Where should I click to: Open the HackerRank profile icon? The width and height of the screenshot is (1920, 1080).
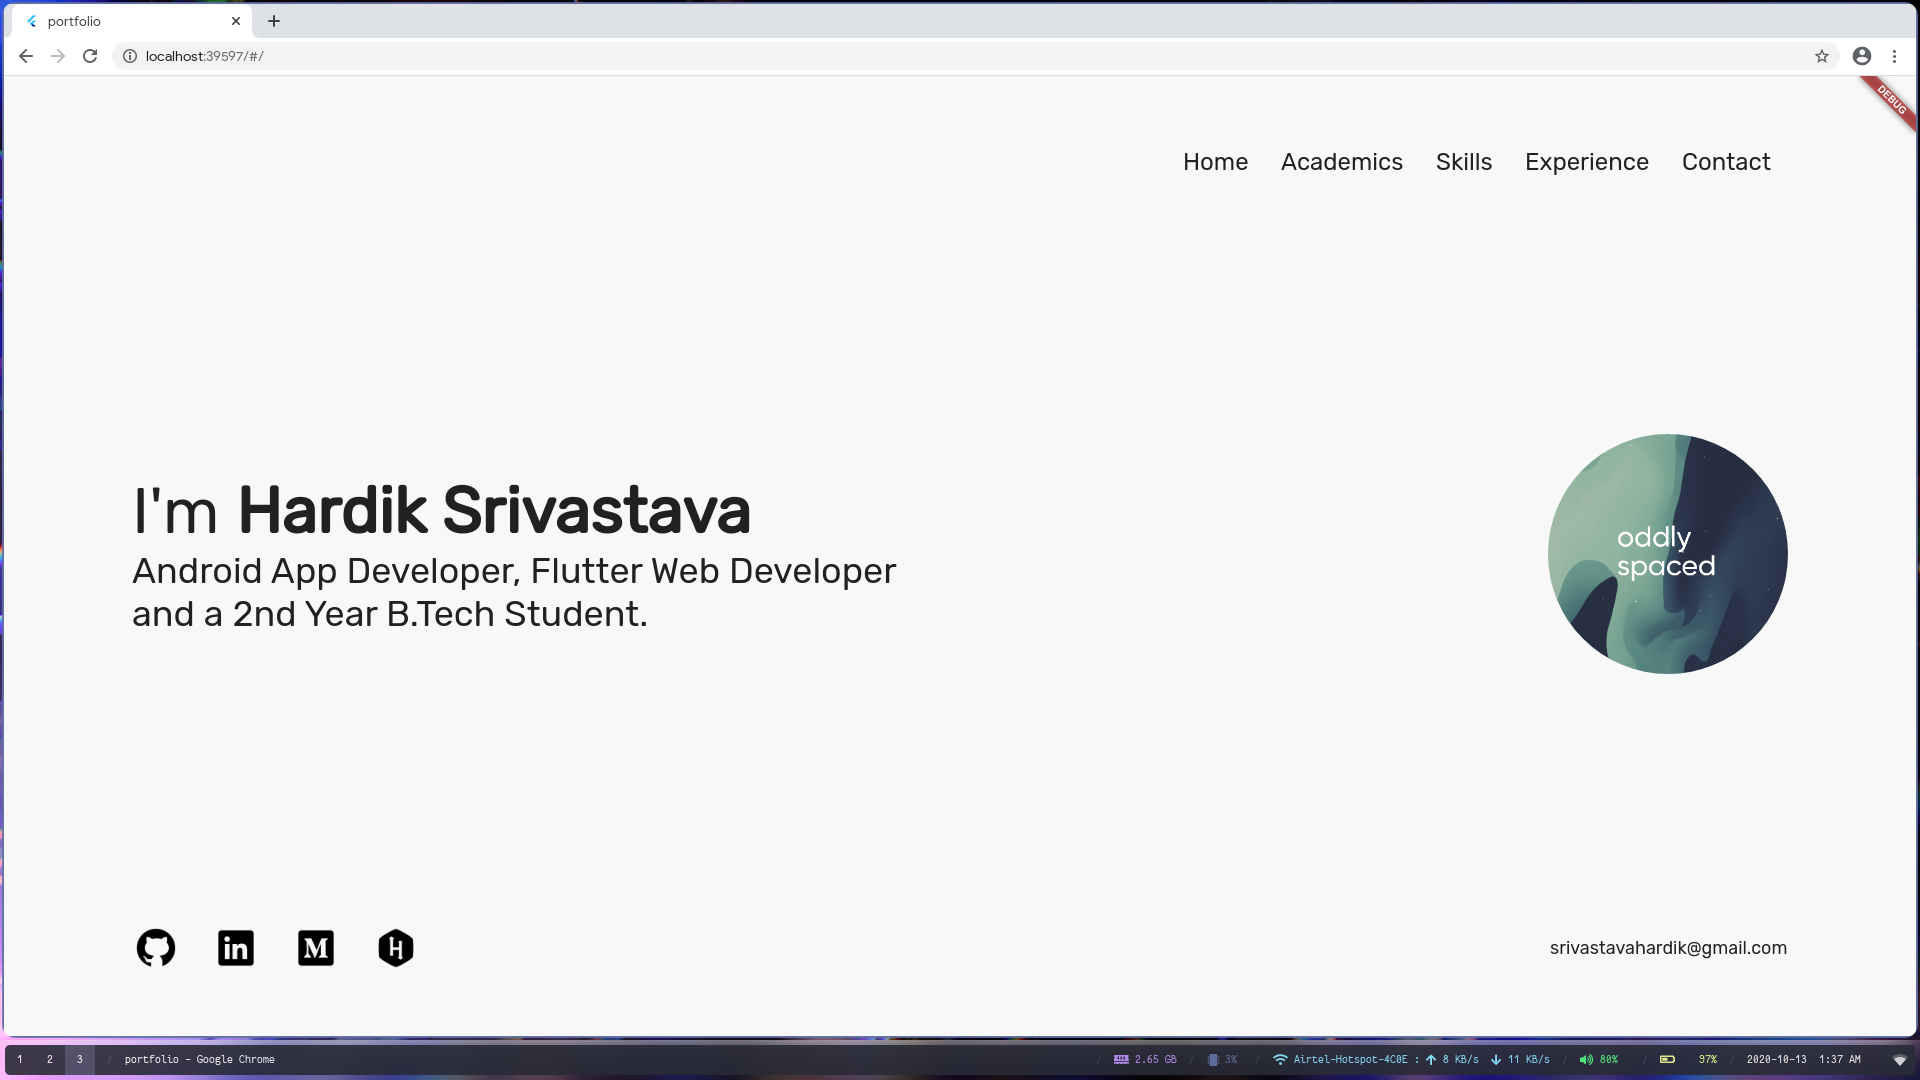pos(396,948)
